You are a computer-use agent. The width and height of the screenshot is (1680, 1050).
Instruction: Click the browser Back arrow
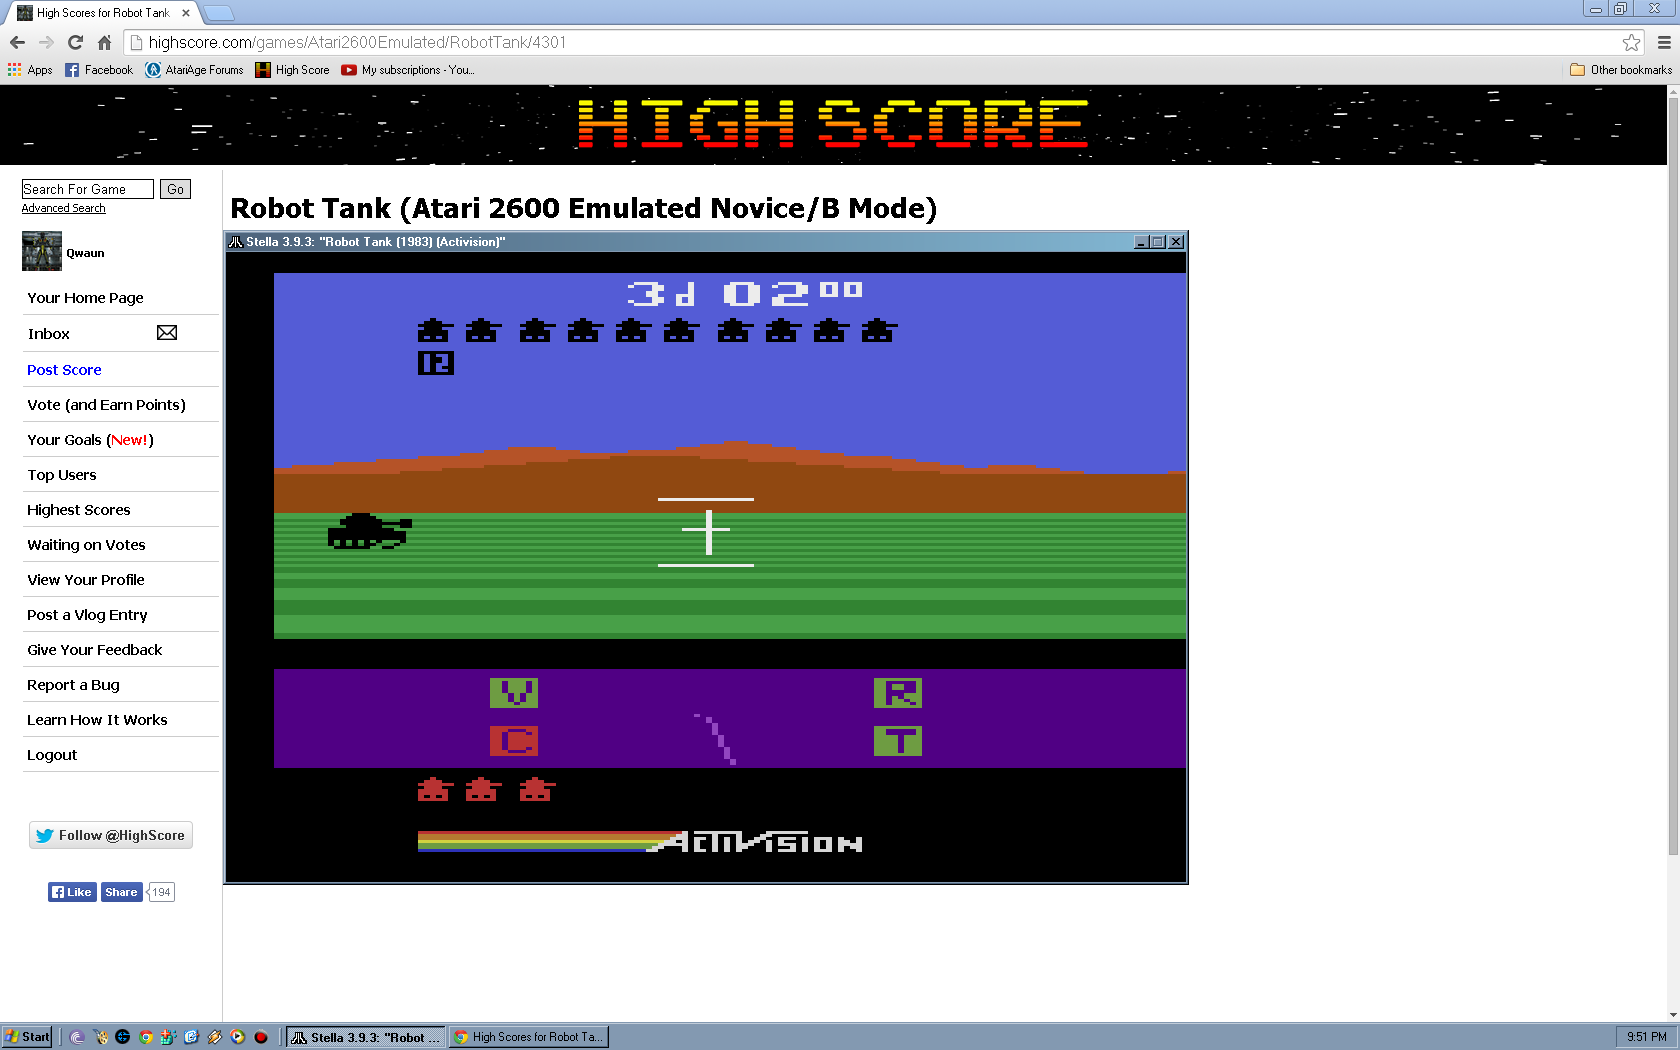[17, 42]
